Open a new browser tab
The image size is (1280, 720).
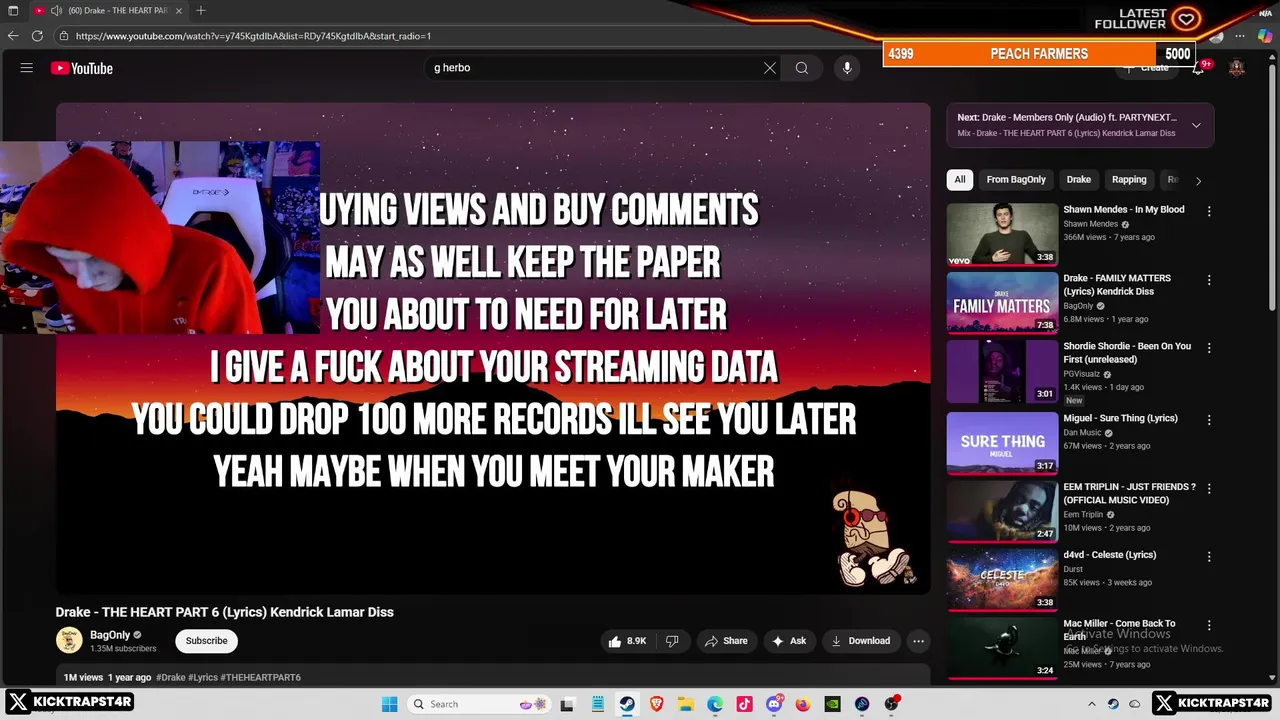201,11
